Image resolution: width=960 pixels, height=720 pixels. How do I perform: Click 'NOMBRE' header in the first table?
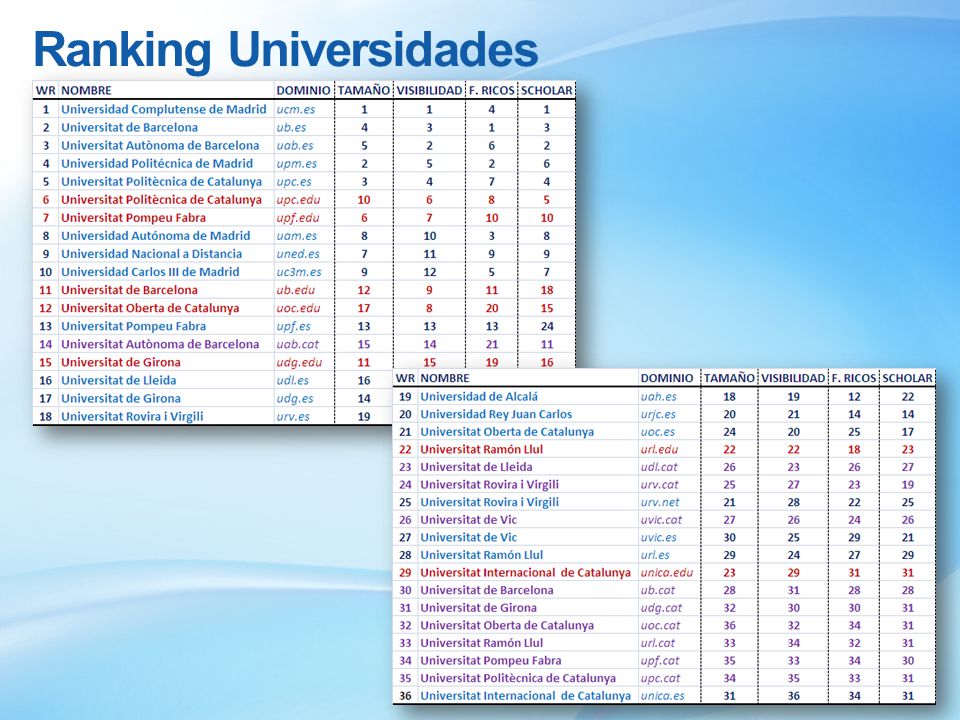86,91
